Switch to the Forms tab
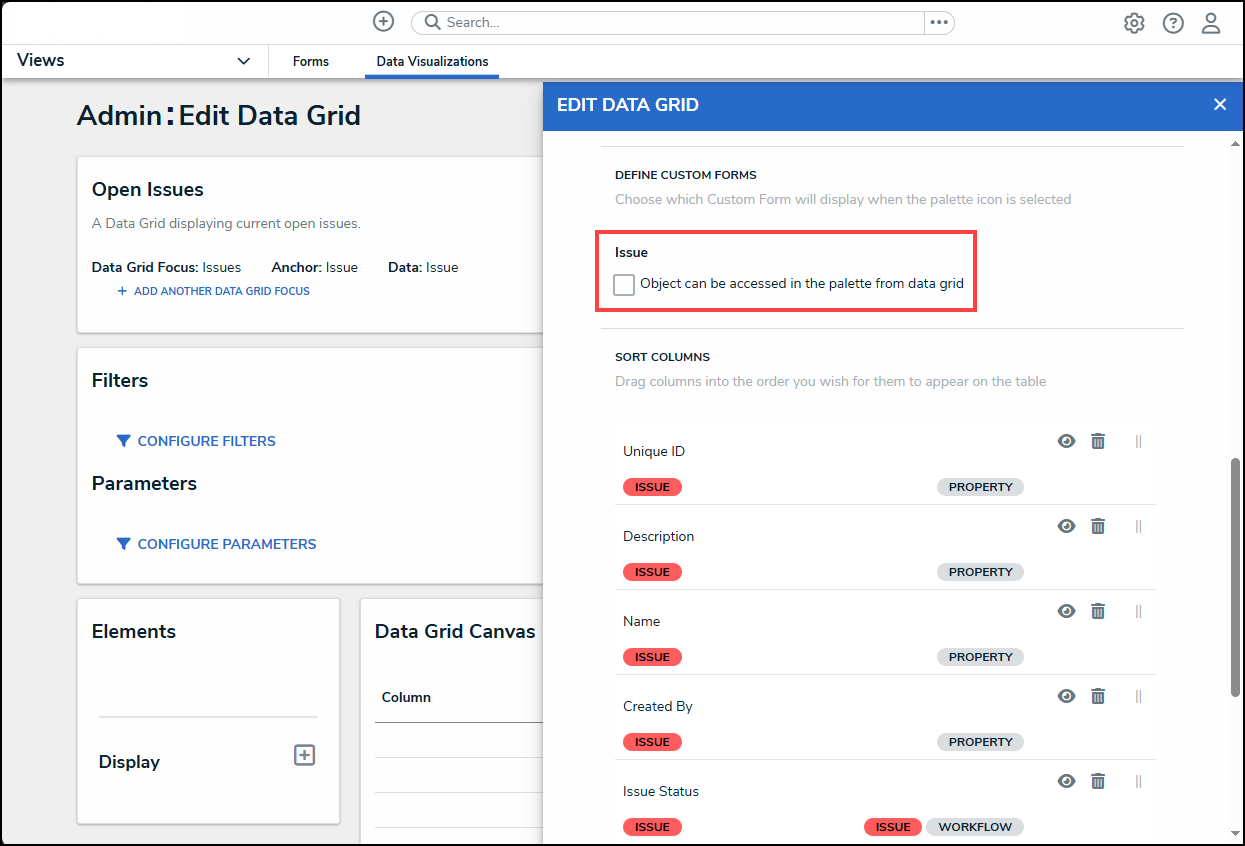The height and width of the screenshot is (846, 1245). [x=311, y=61]
